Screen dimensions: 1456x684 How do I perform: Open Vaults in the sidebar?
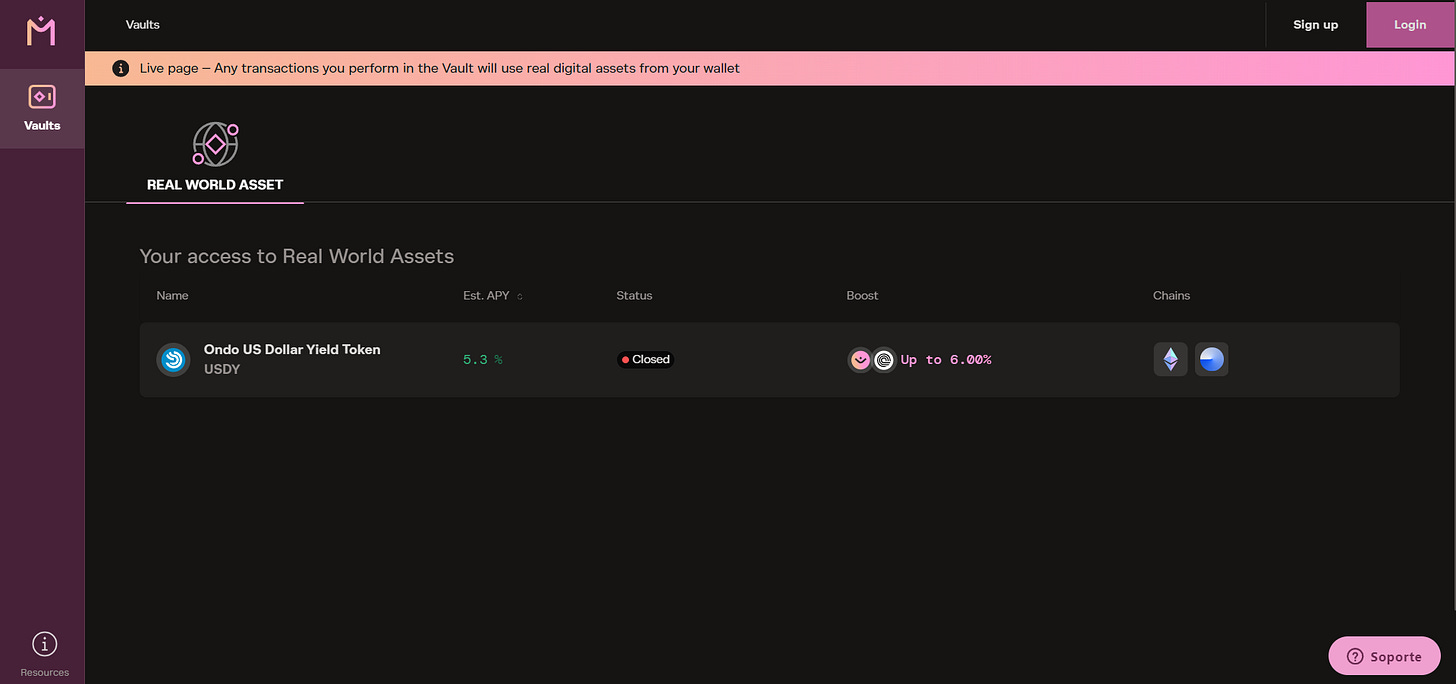(x=42, y=108)
